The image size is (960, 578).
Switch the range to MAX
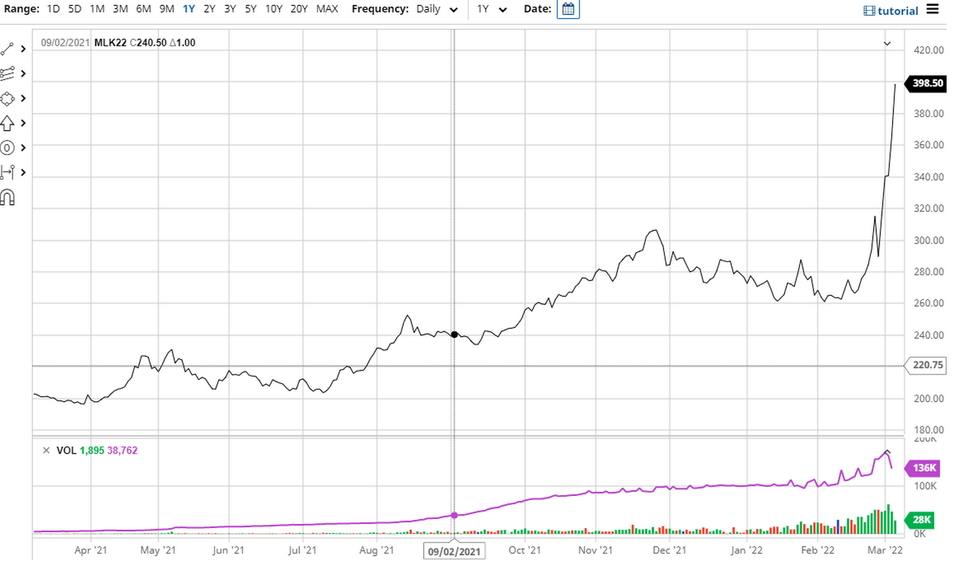[x=327, y=9]
